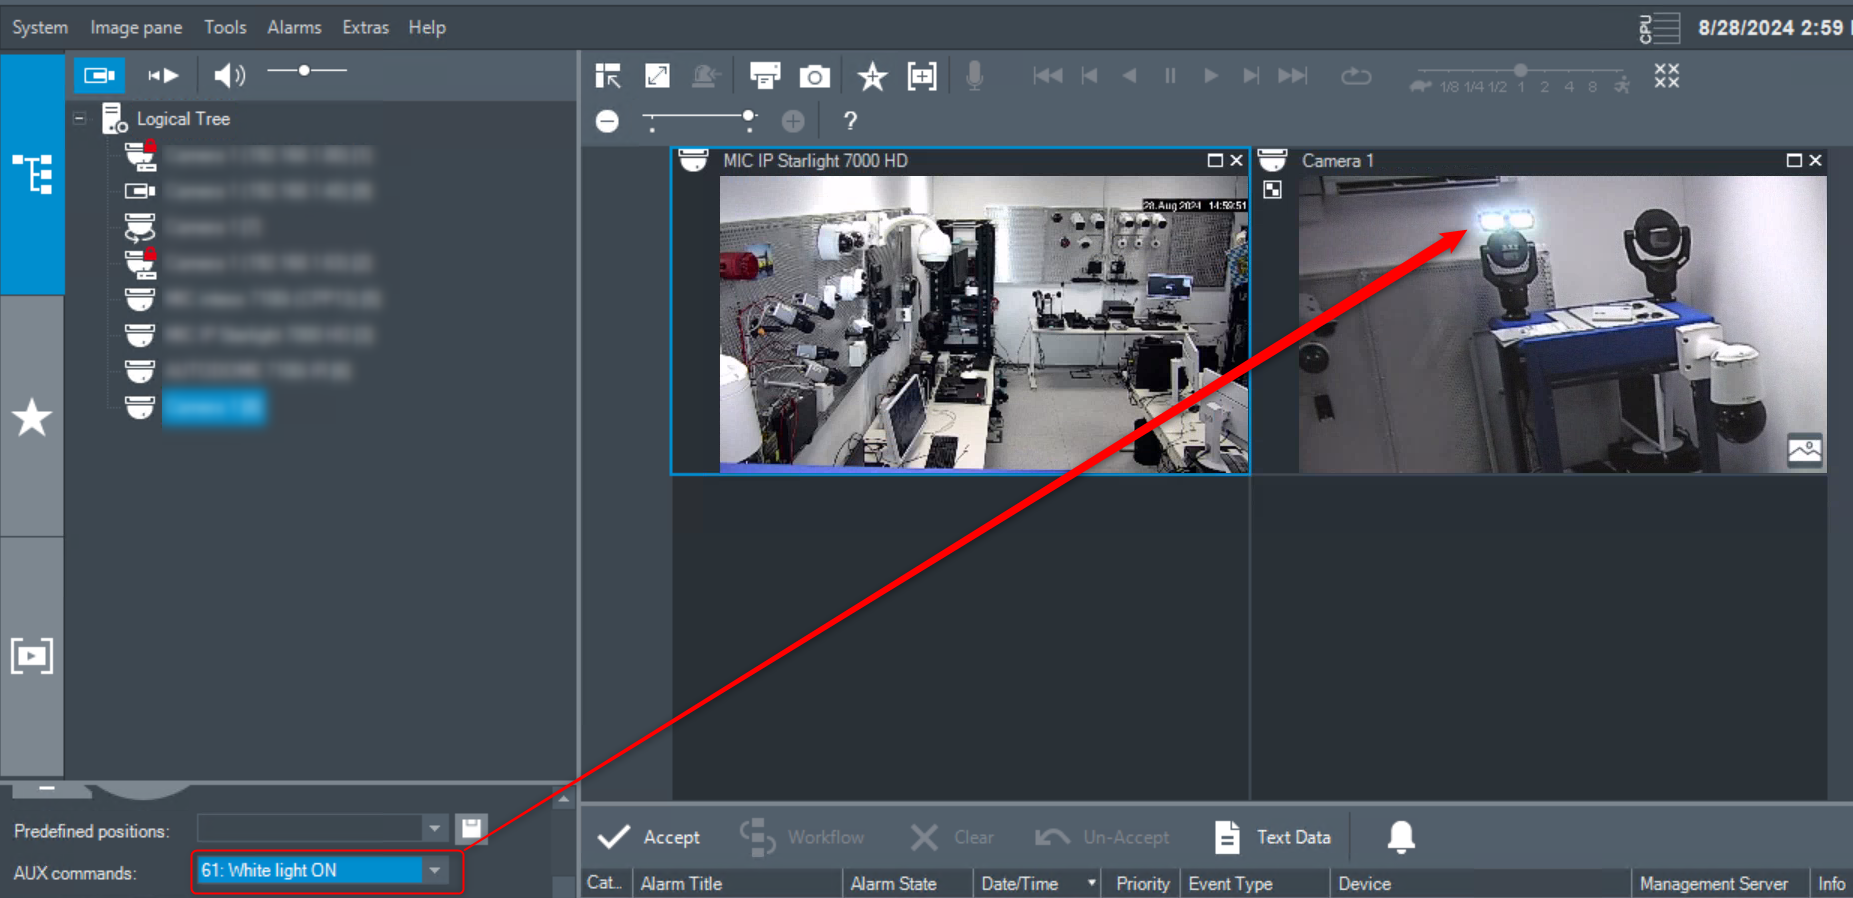Toggle alarm sound with the bell icon
Image resolution: width=1853 pixels, height=898 pixels.
1400,837
